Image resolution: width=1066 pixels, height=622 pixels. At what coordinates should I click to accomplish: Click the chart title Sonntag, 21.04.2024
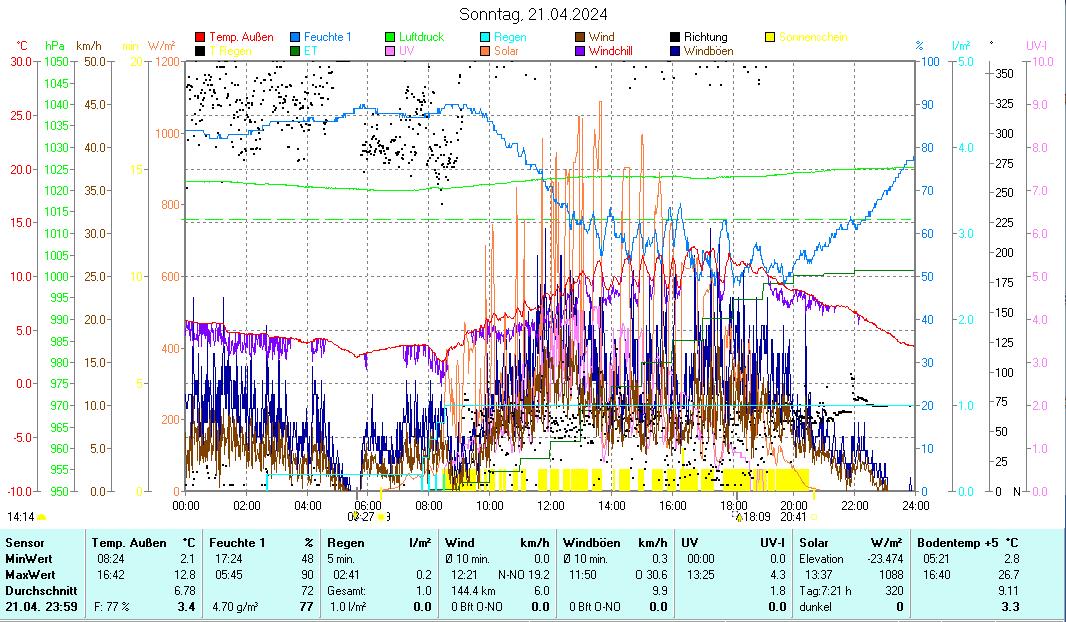[x=532, y=14]
